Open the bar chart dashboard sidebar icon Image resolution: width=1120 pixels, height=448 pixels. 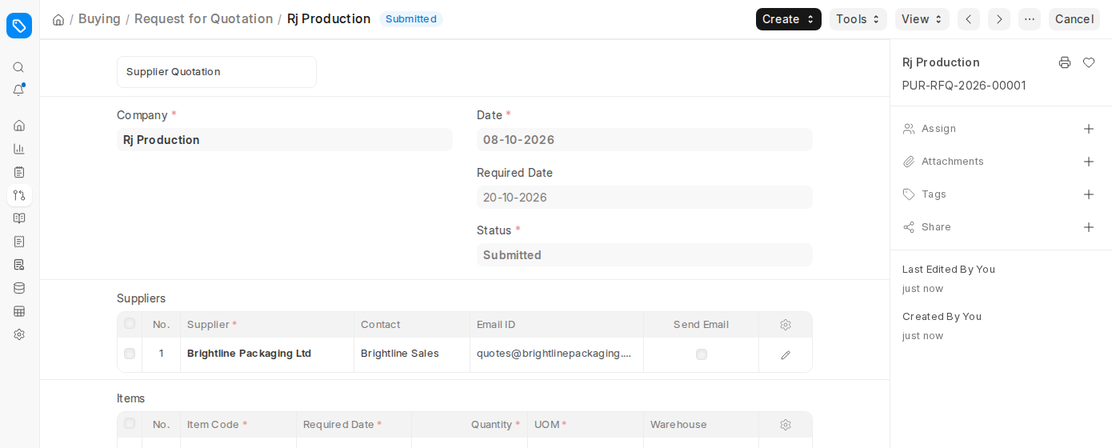point(19,149)
